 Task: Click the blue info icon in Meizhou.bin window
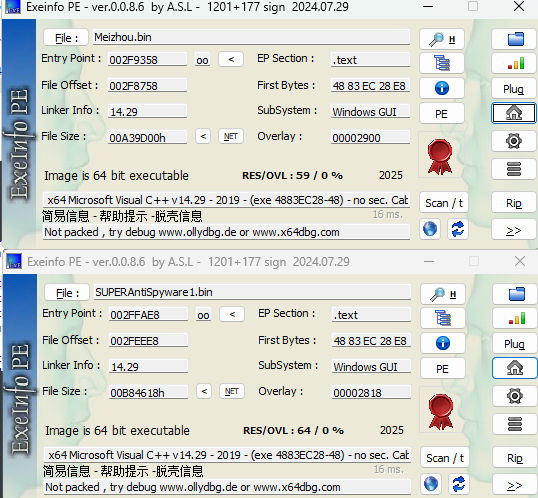442,88
